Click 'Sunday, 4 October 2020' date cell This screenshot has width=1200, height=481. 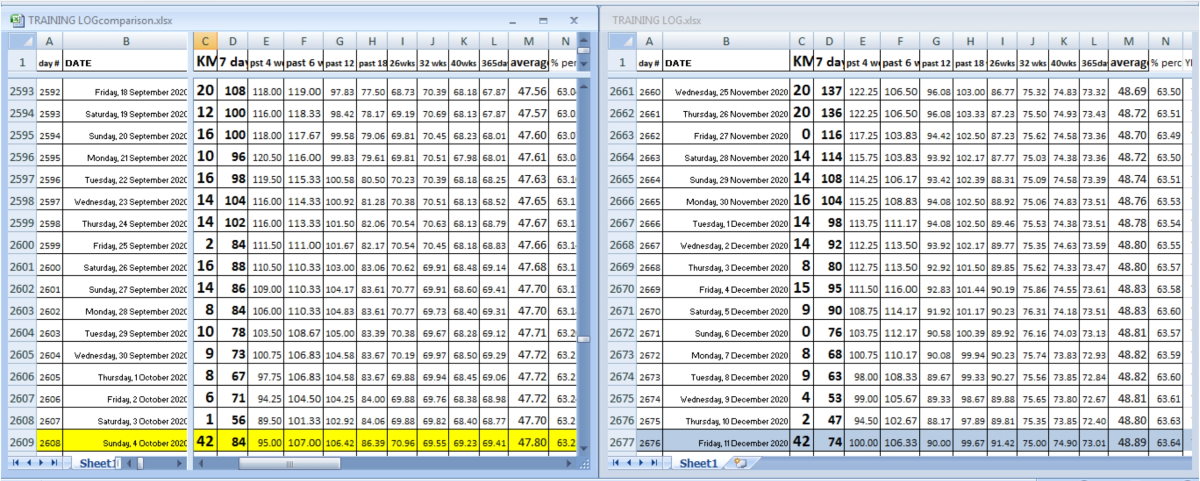(x=125, y=442)
